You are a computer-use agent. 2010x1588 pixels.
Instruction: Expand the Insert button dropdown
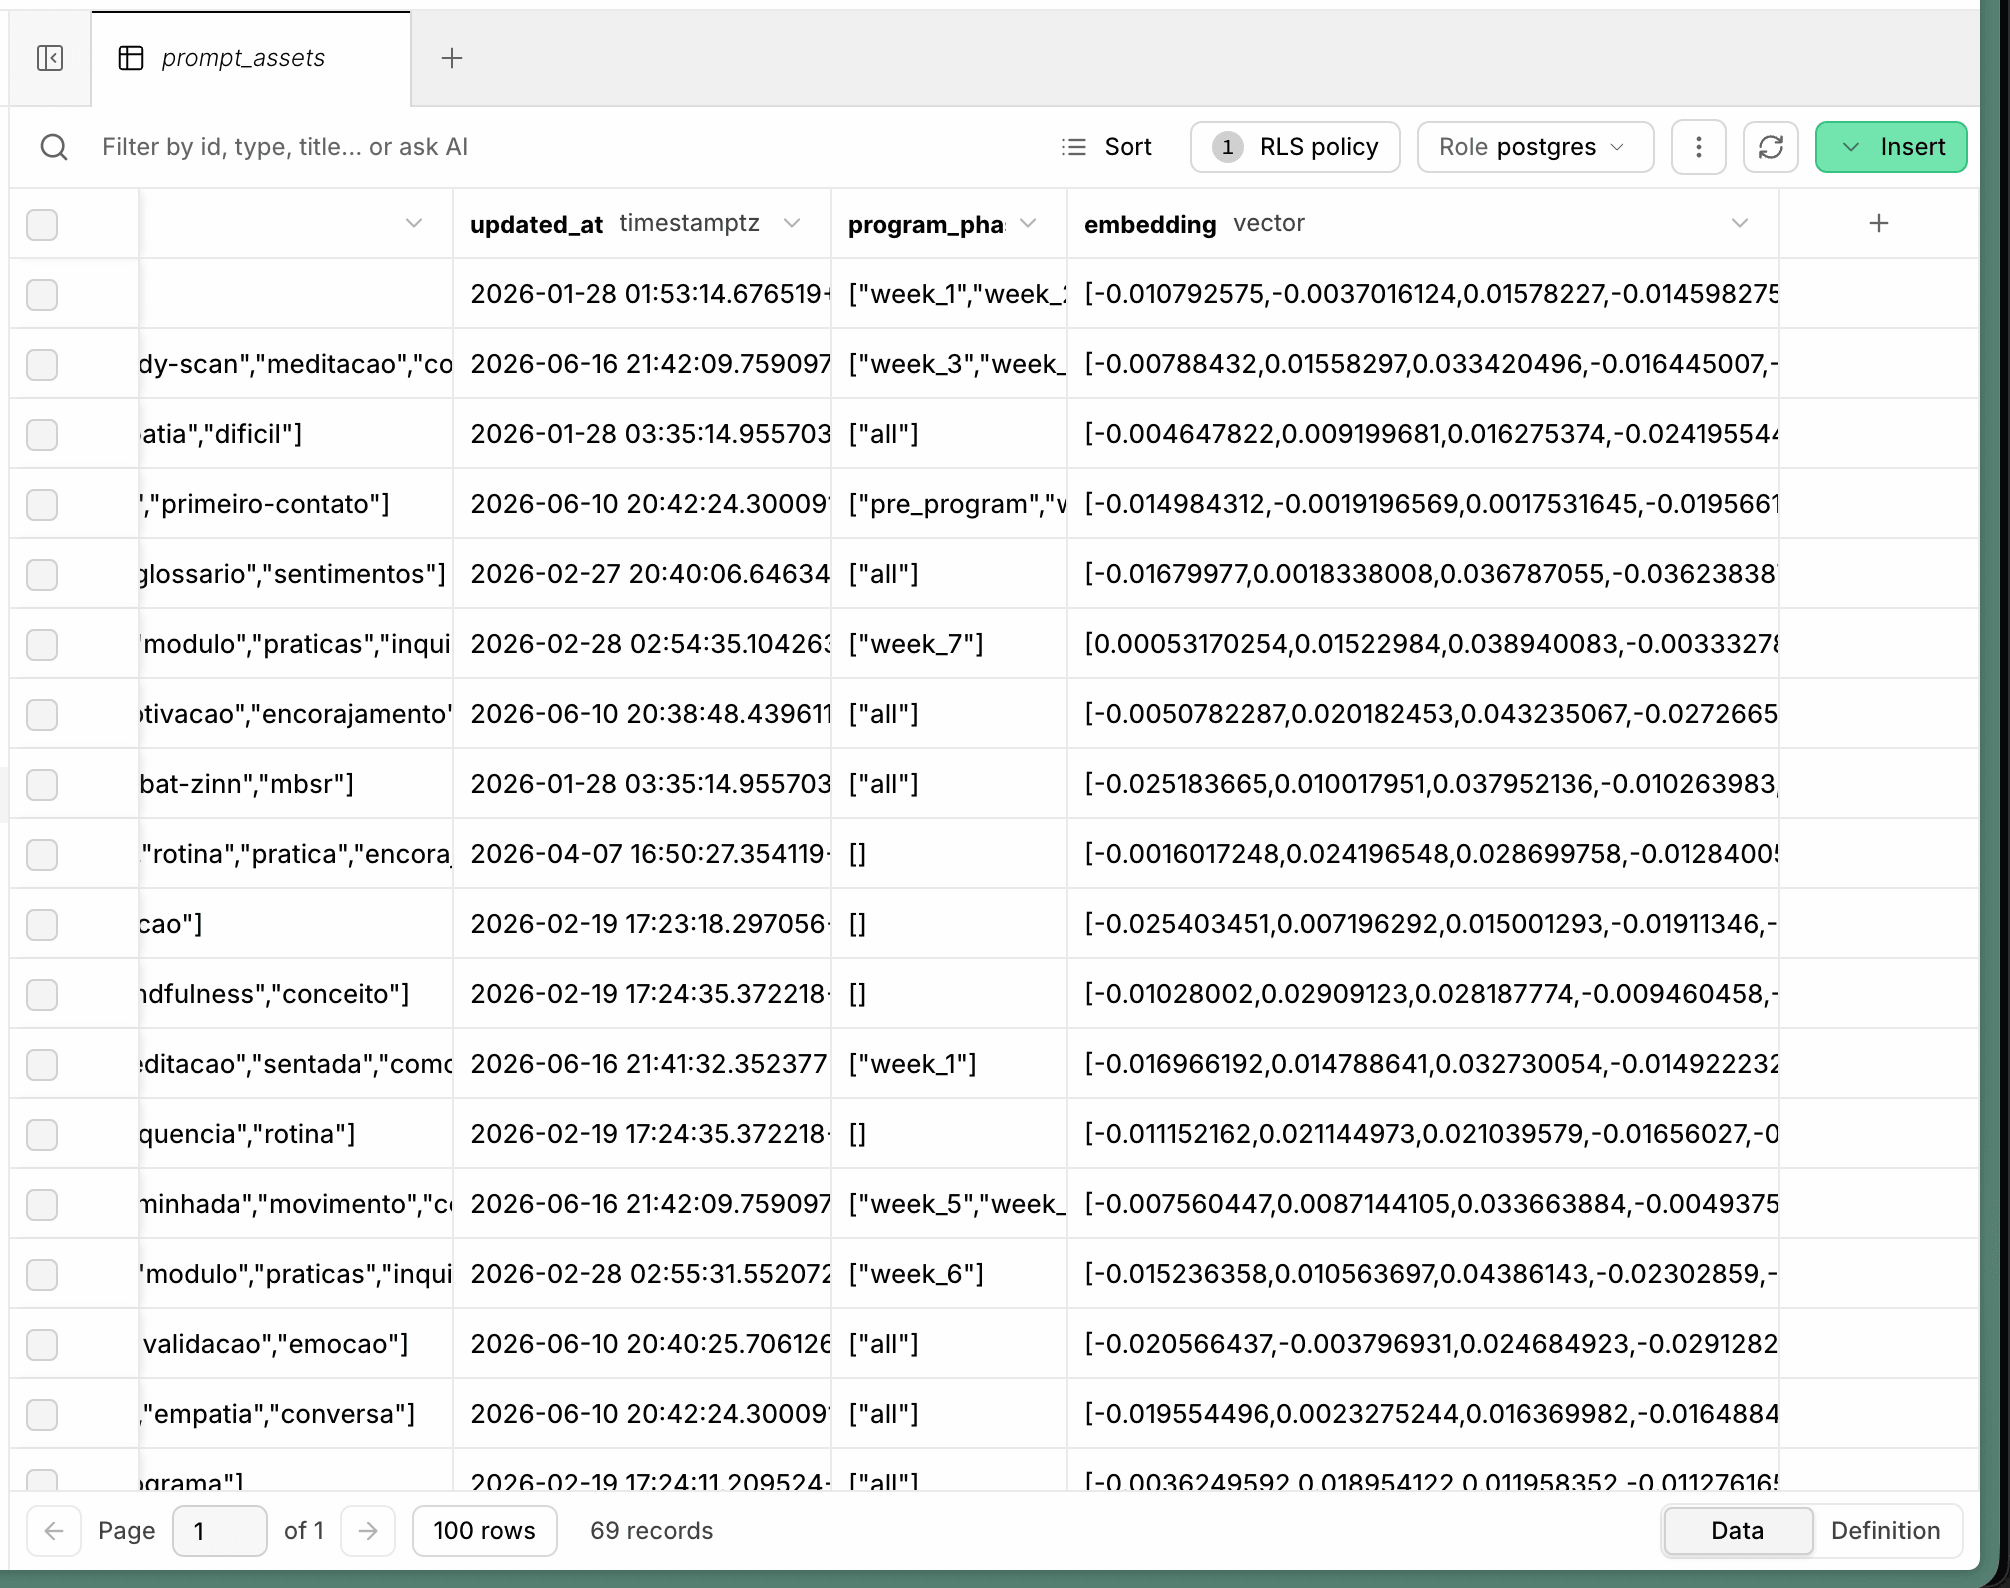tap(1851, 147)
